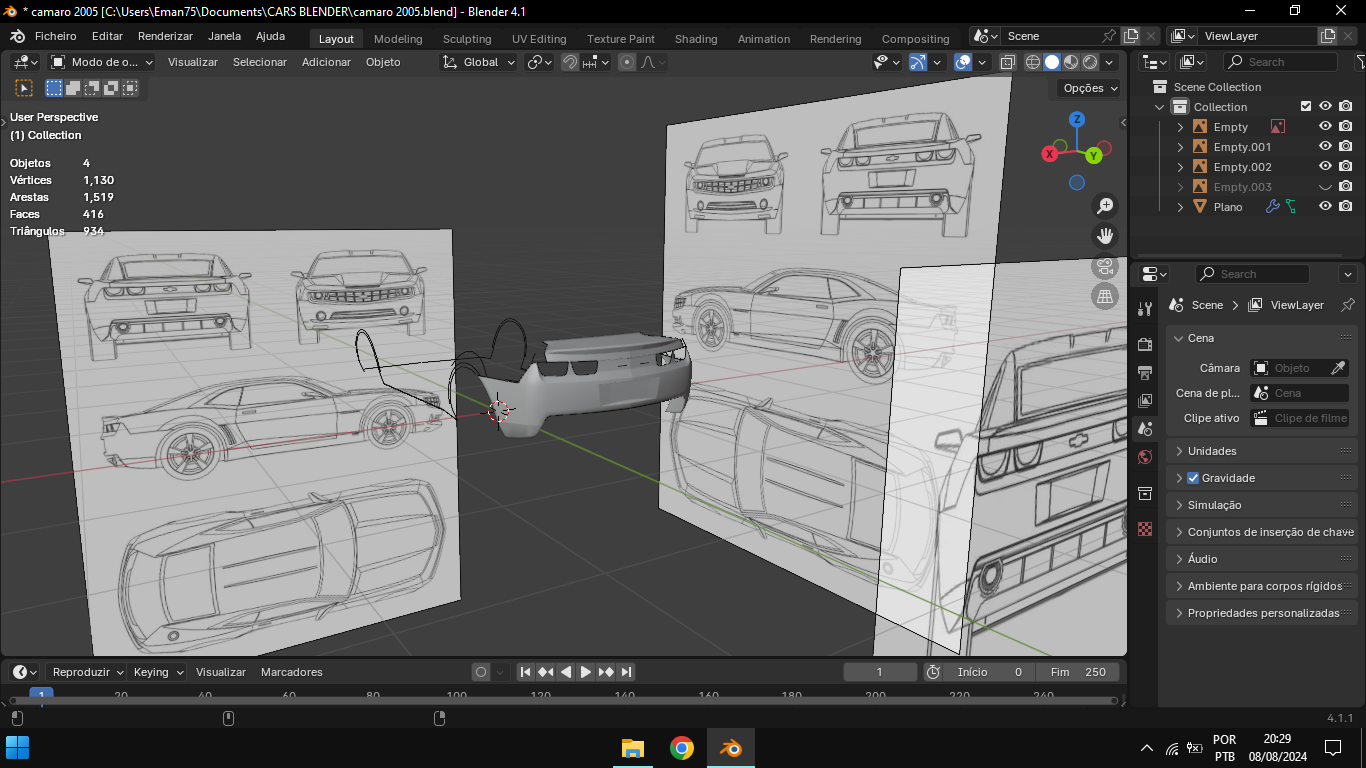The height and width of the screenshot is (768, 1366).
Task: Toggle camera view gizmo icon
Action: click(x=1105, y=266)
